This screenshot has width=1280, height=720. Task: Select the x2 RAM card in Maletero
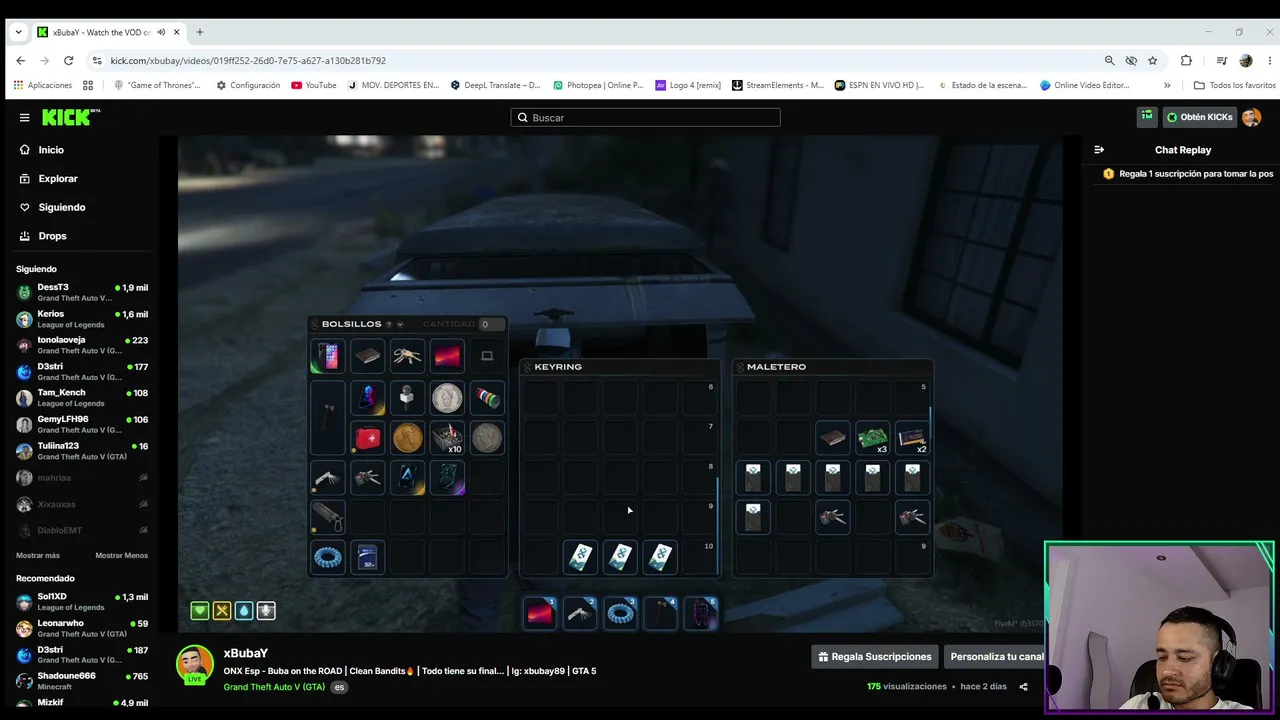tap(913, 438)
